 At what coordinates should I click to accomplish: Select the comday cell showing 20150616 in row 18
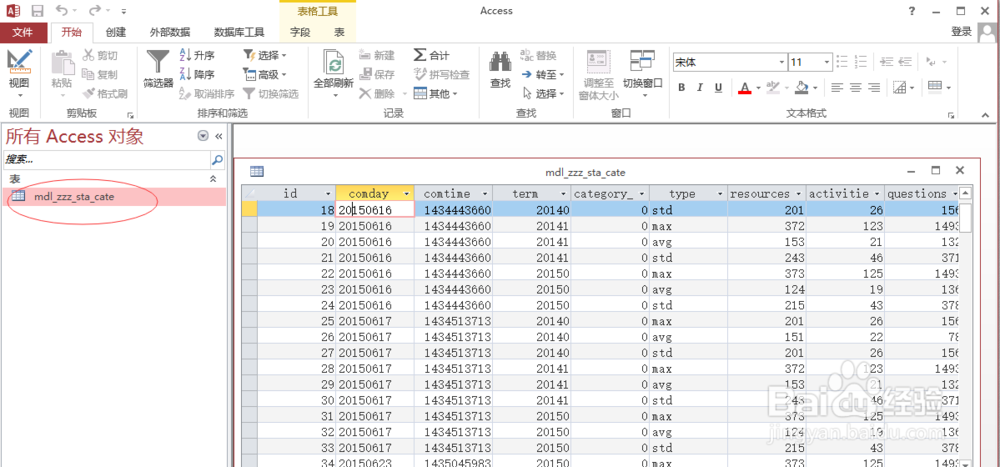(375, 209)
